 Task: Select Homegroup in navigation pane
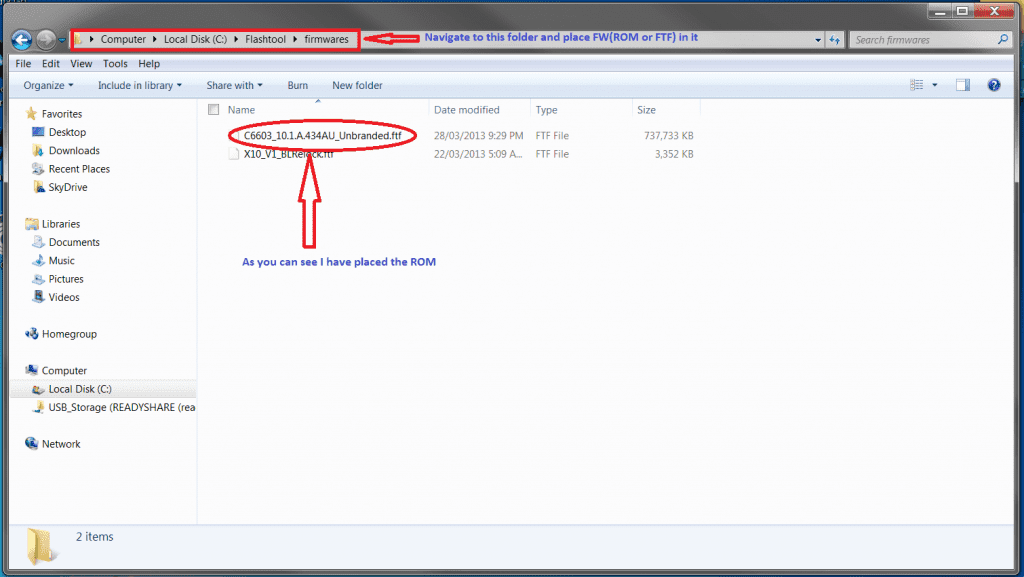coord(69,334)
